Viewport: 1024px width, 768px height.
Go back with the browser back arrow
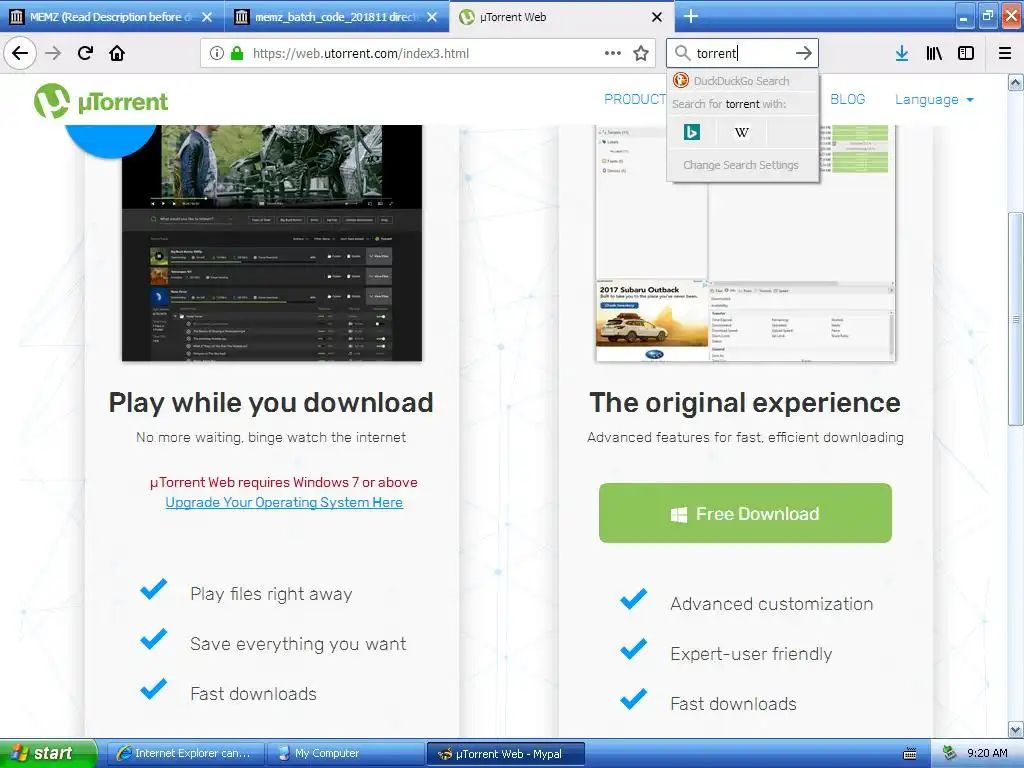pyautogui.click(x=20, y=53)
